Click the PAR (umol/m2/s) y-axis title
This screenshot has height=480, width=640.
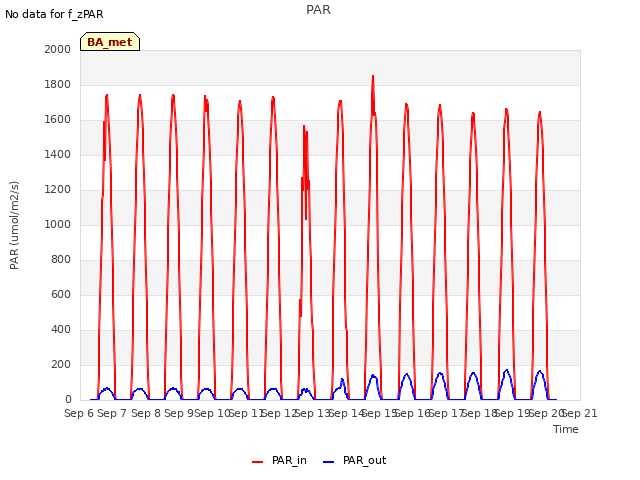(14, 225)
